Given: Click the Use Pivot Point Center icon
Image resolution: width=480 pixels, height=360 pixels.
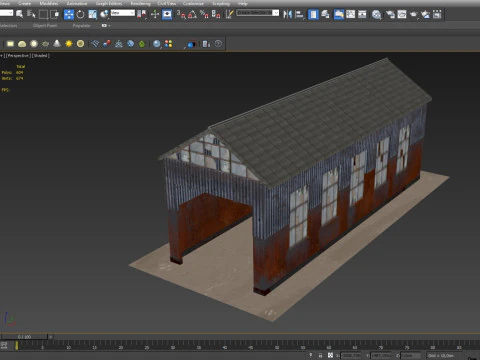Looking at the screenshot, I should pyautogui.click(x=142, y=14).
